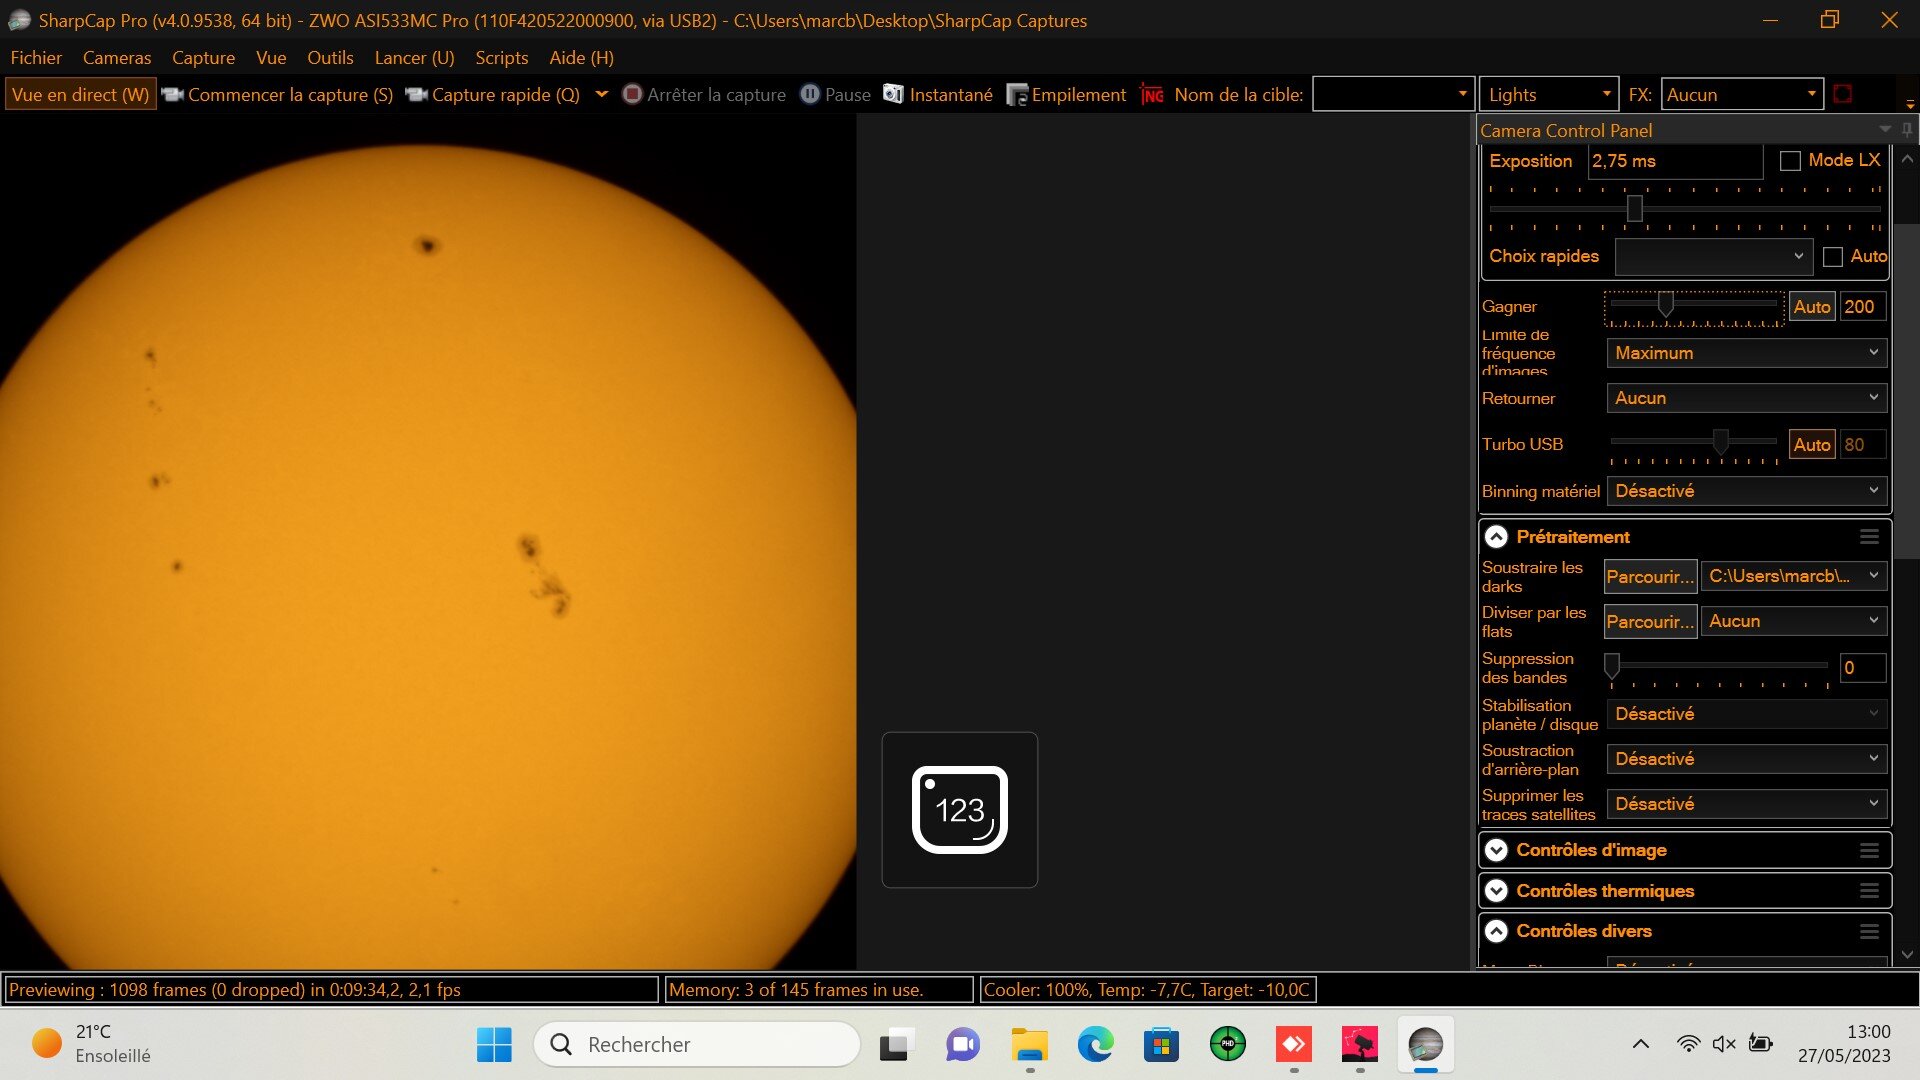The image size is (1920, 1080).
Task: Open the Capture menu
Action: [x=203, y=58]
